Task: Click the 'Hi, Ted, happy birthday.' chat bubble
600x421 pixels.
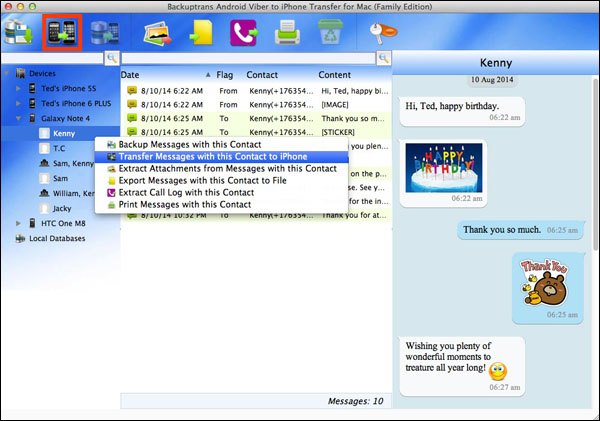Action: (x=462, y=111)
